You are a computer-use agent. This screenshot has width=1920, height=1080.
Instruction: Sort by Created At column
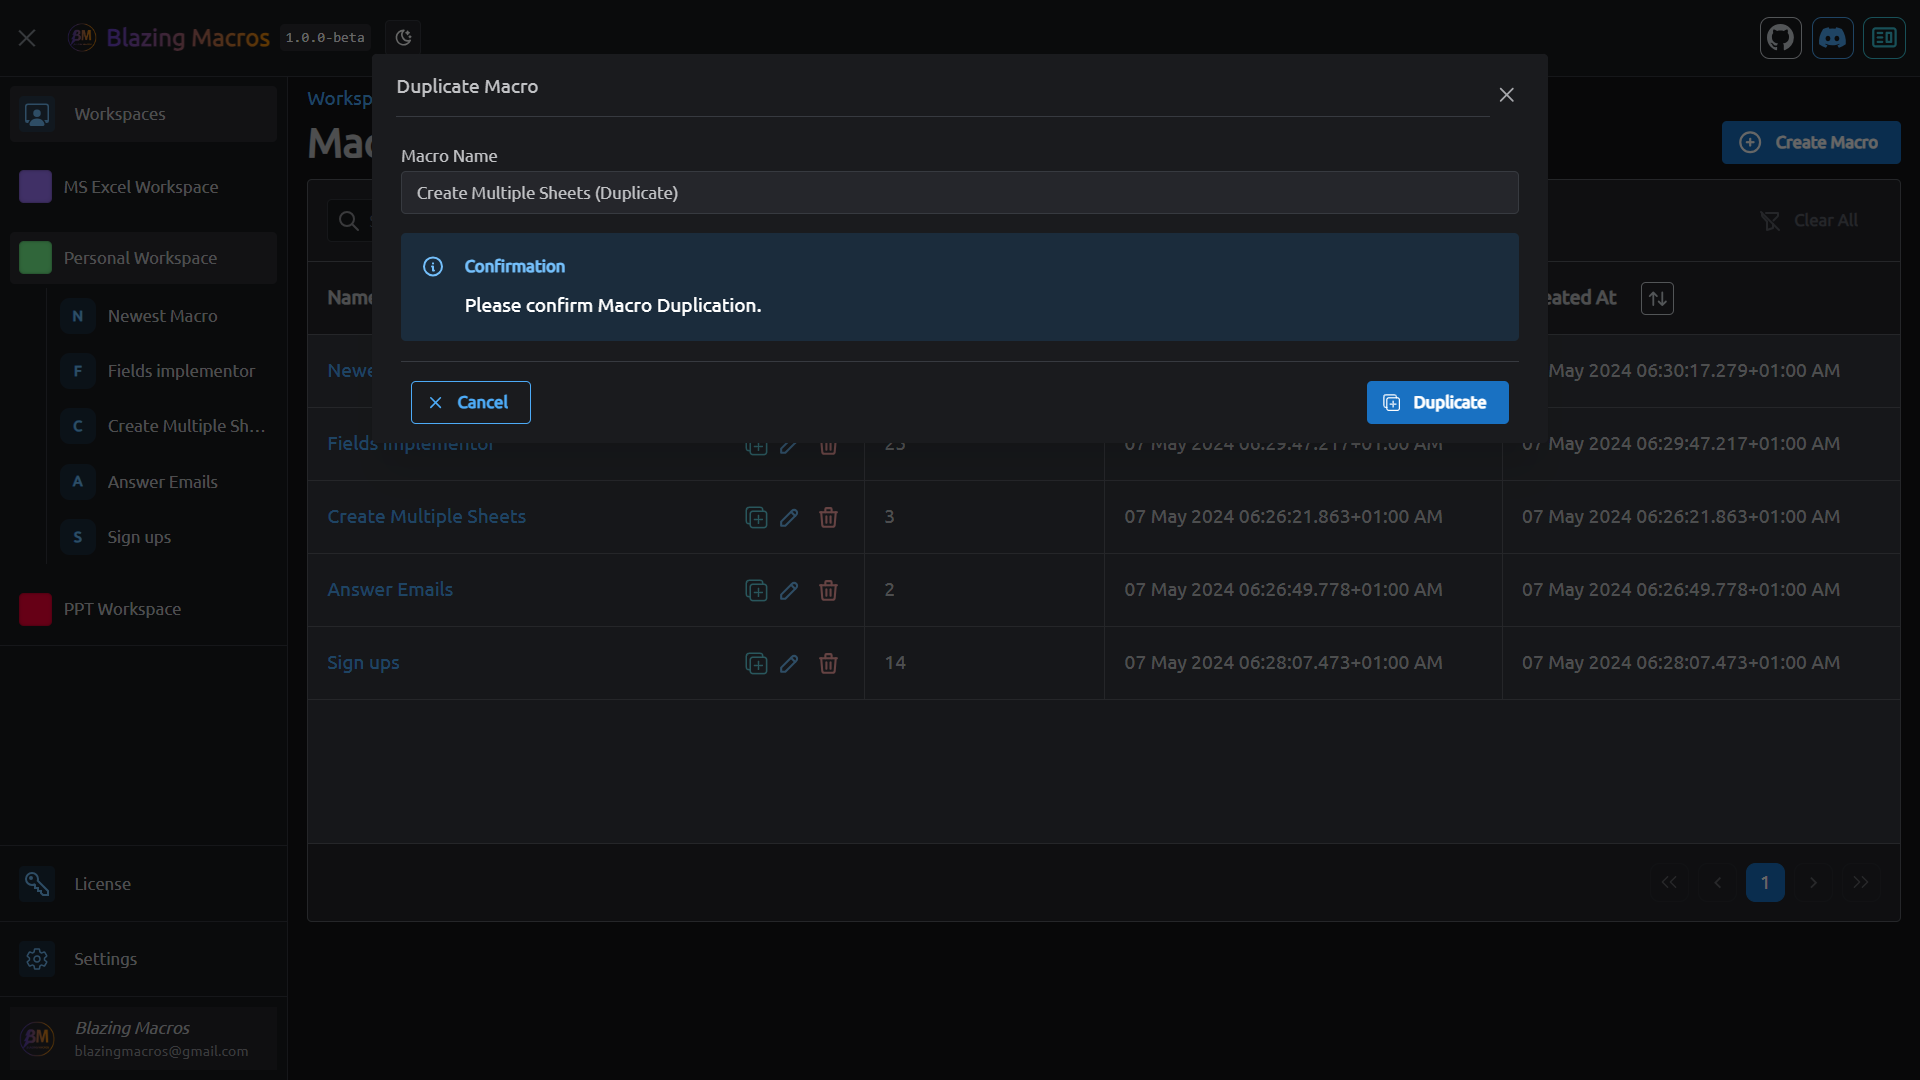click(x=1657, y=298)
